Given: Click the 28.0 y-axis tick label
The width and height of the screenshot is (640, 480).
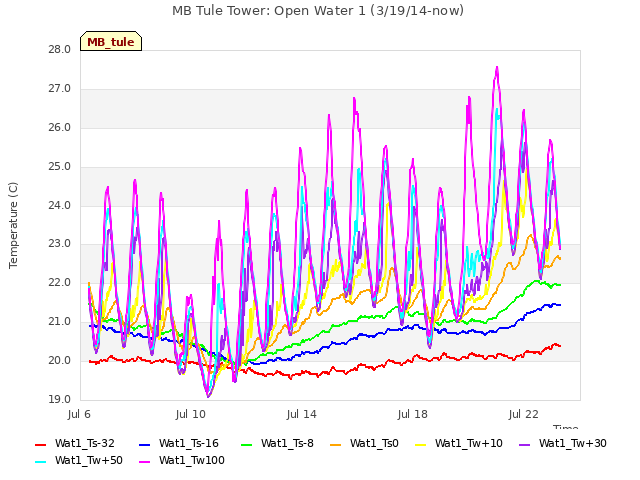Looking at the screenshot, I should point(59,50).
